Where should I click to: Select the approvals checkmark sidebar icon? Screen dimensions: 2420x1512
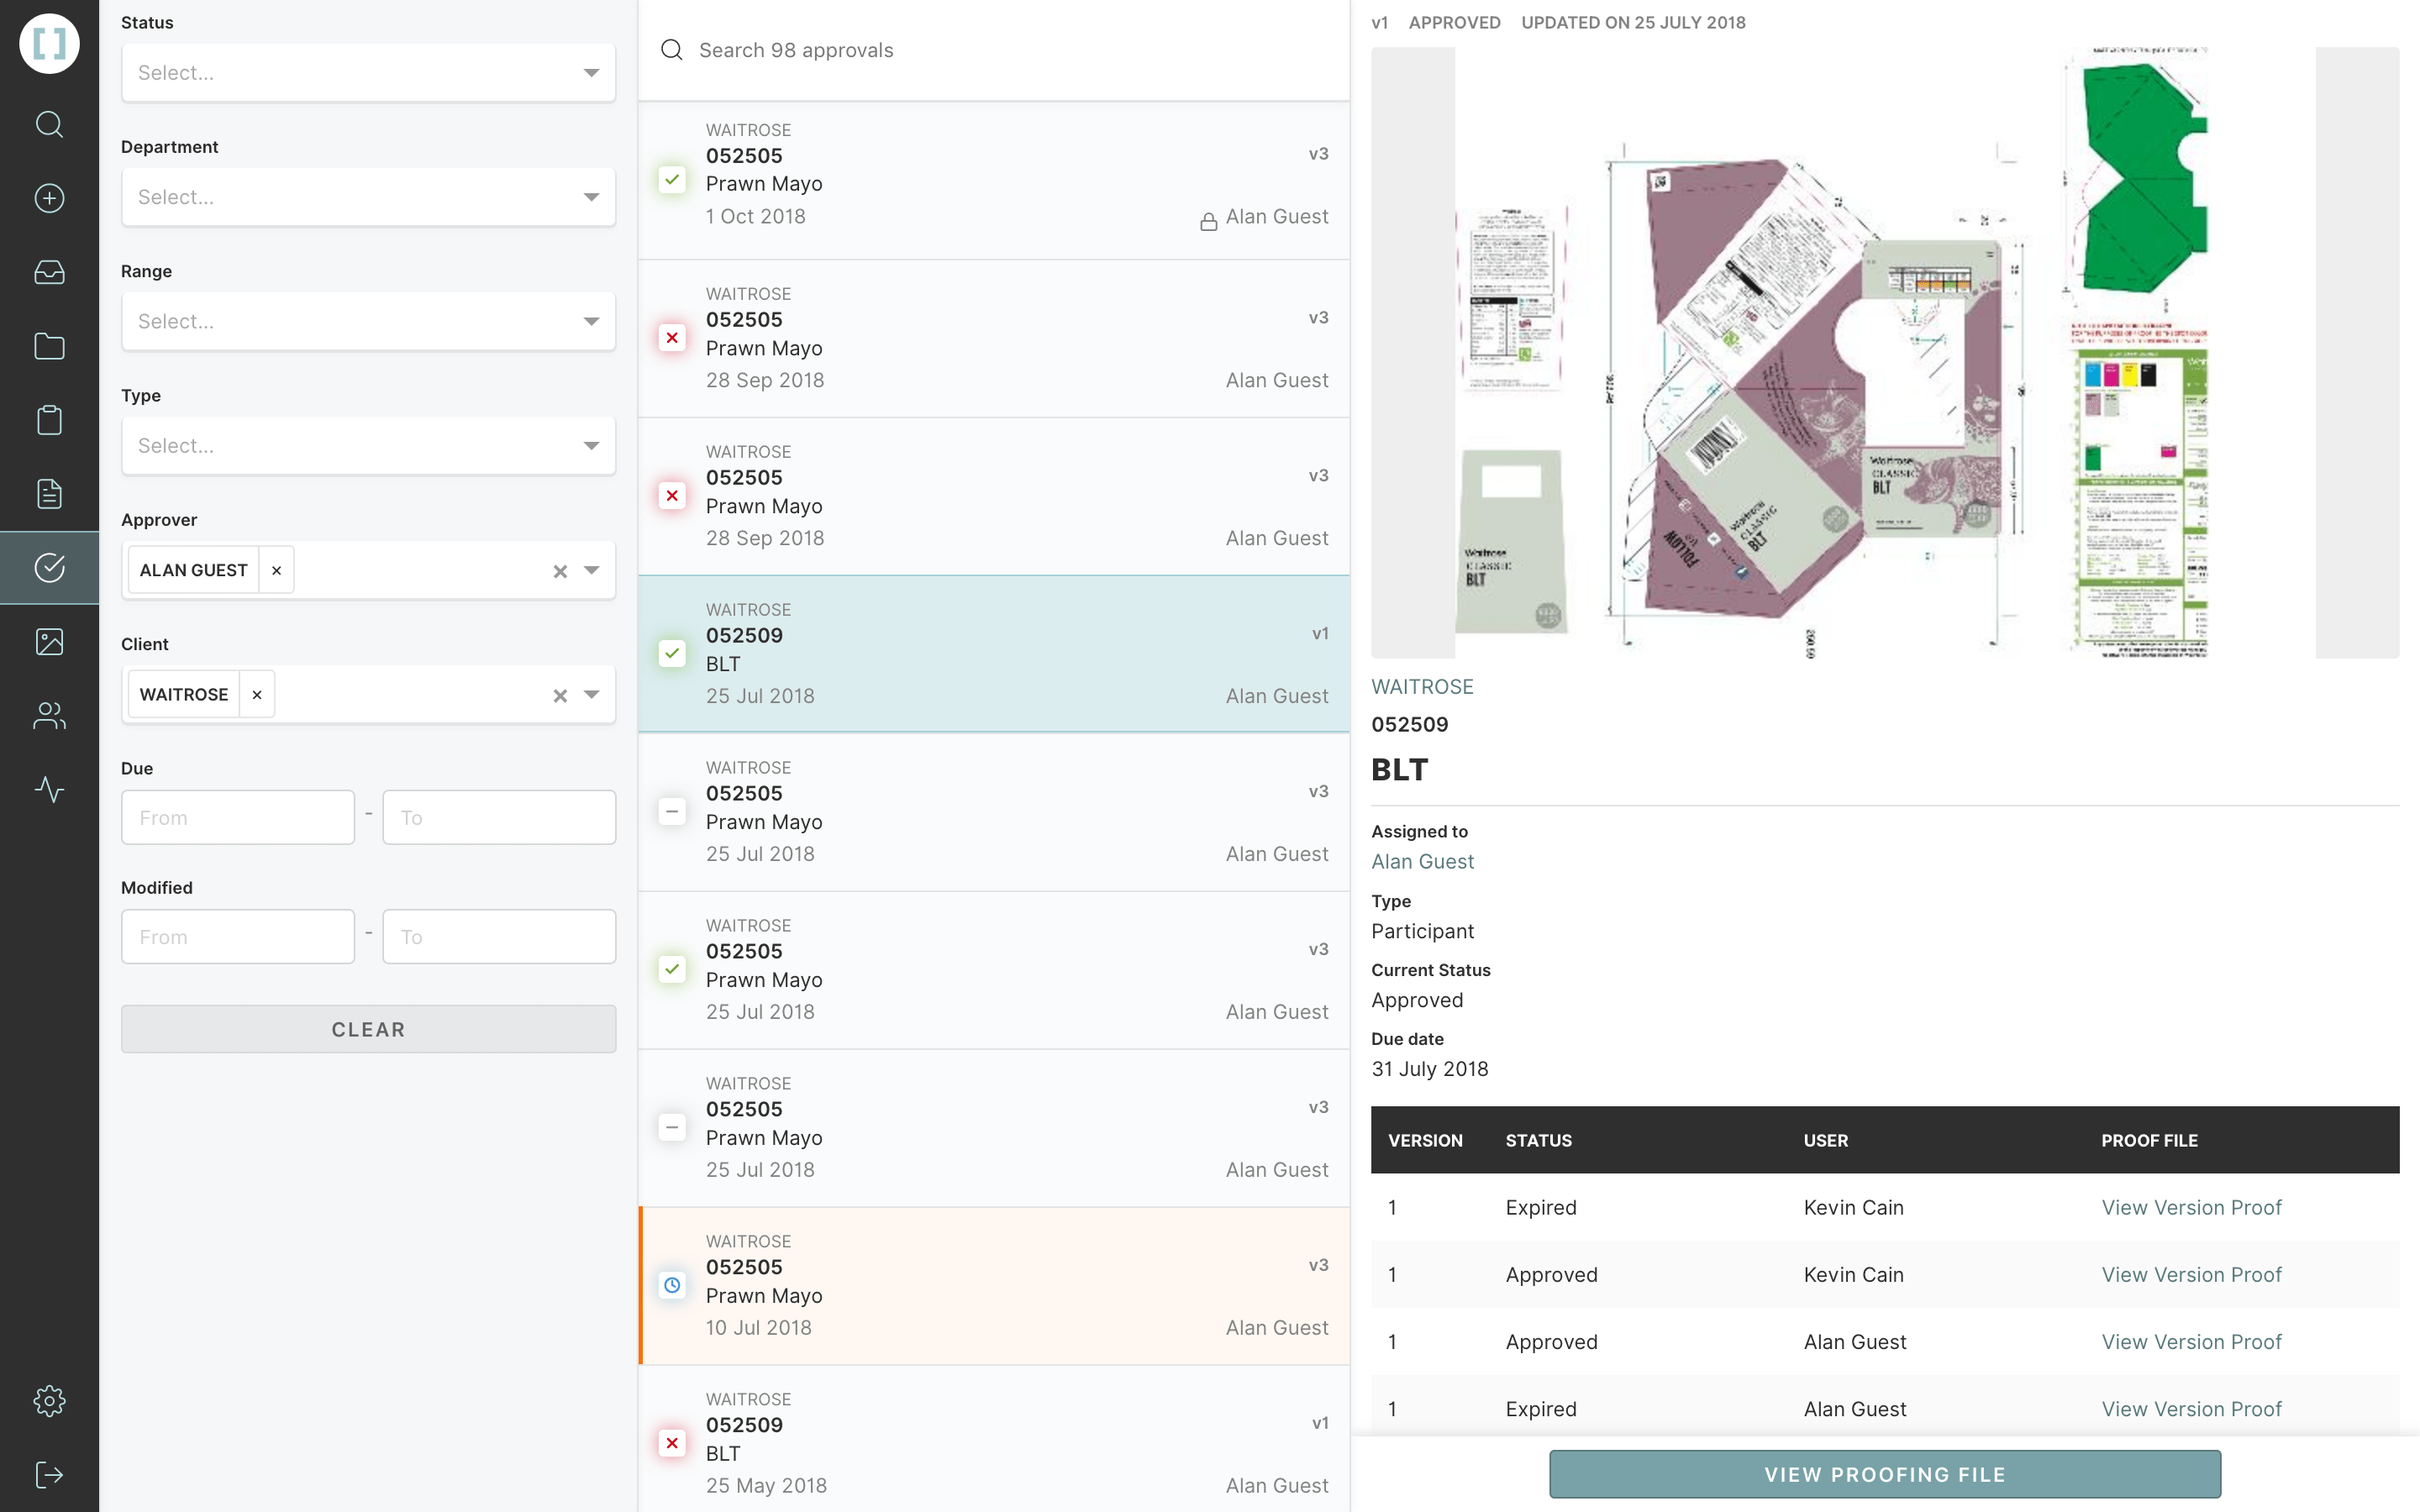[x=49, y=568]
